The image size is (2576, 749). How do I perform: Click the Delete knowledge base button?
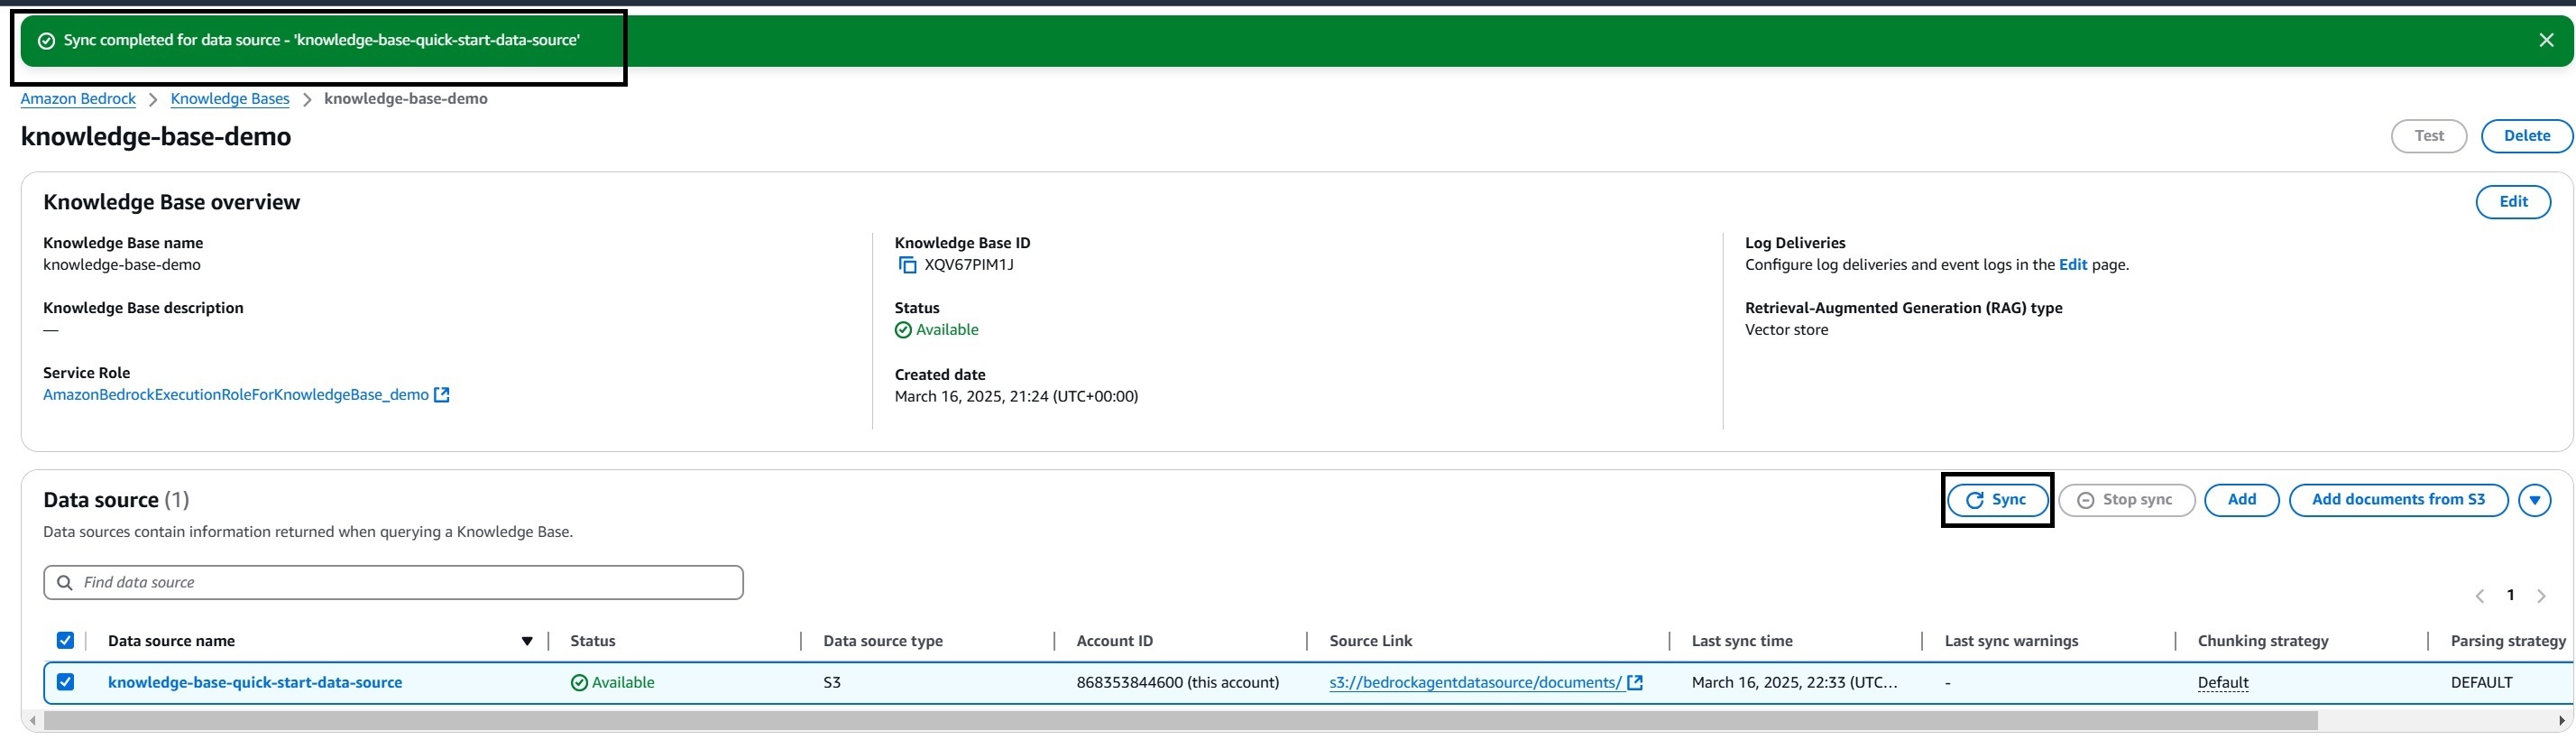2526,136
